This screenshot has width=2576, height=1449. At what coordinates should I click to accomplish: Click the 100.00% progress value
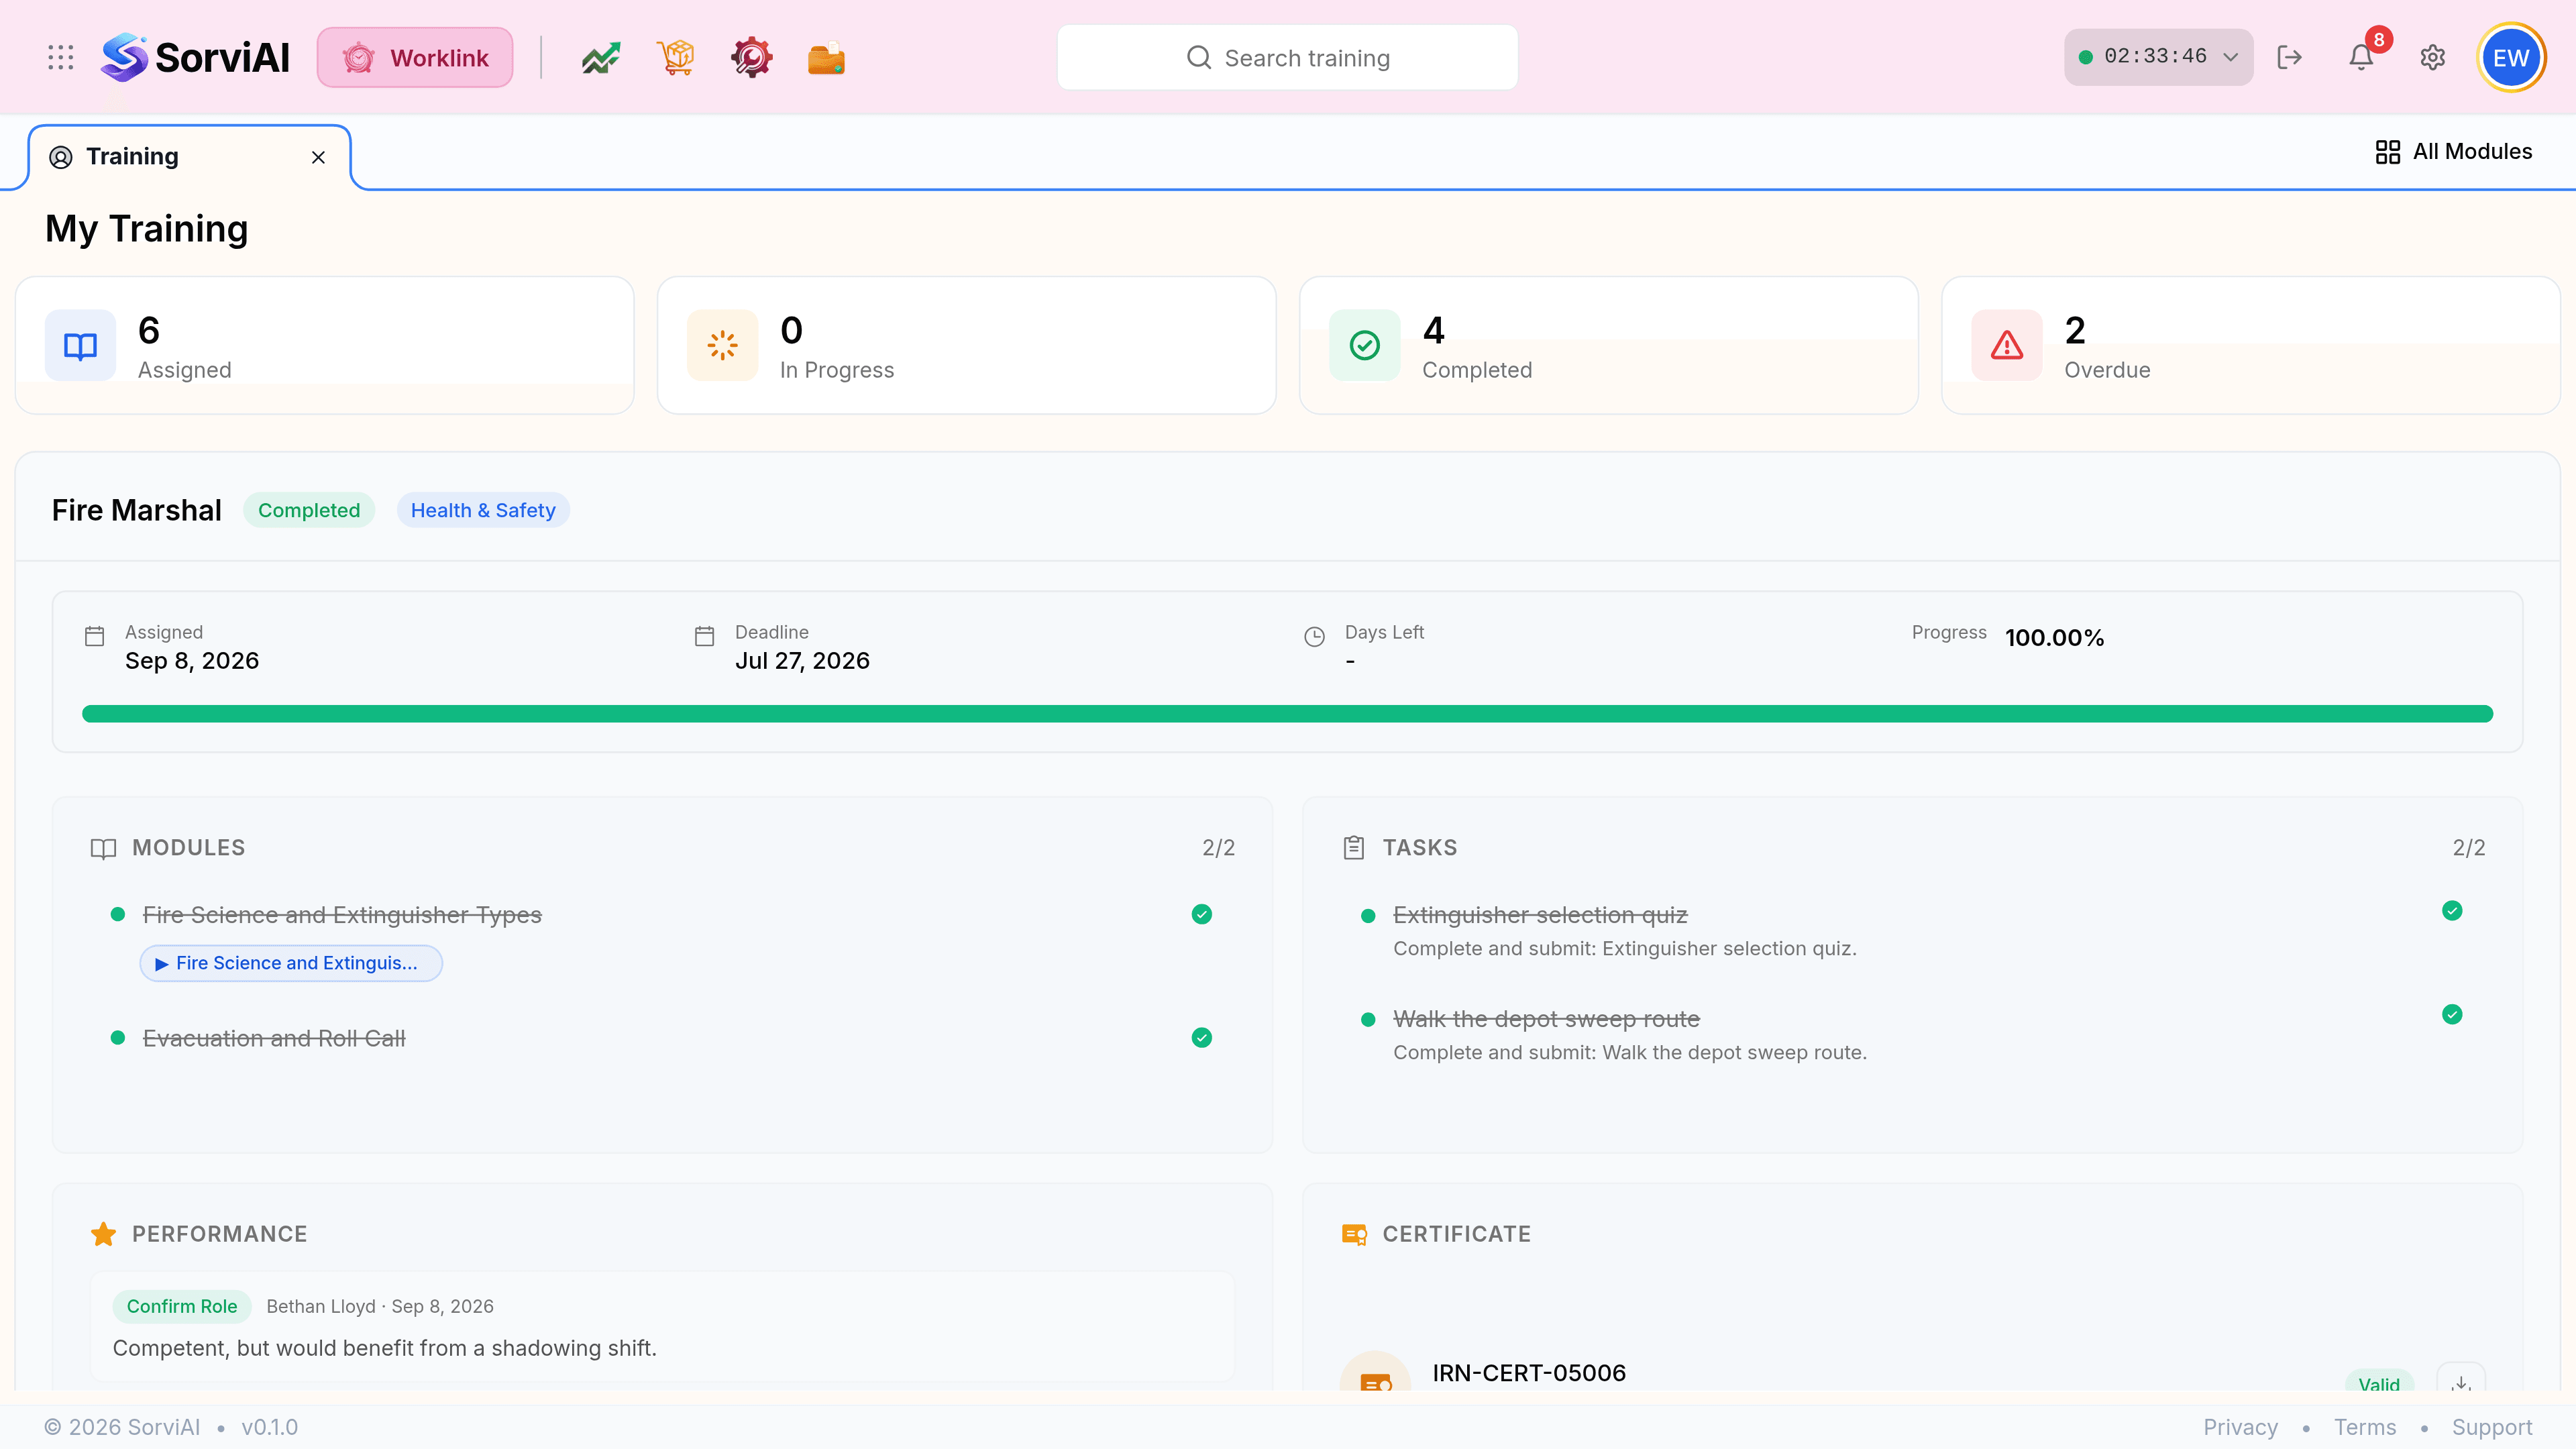click(2054, 638)
